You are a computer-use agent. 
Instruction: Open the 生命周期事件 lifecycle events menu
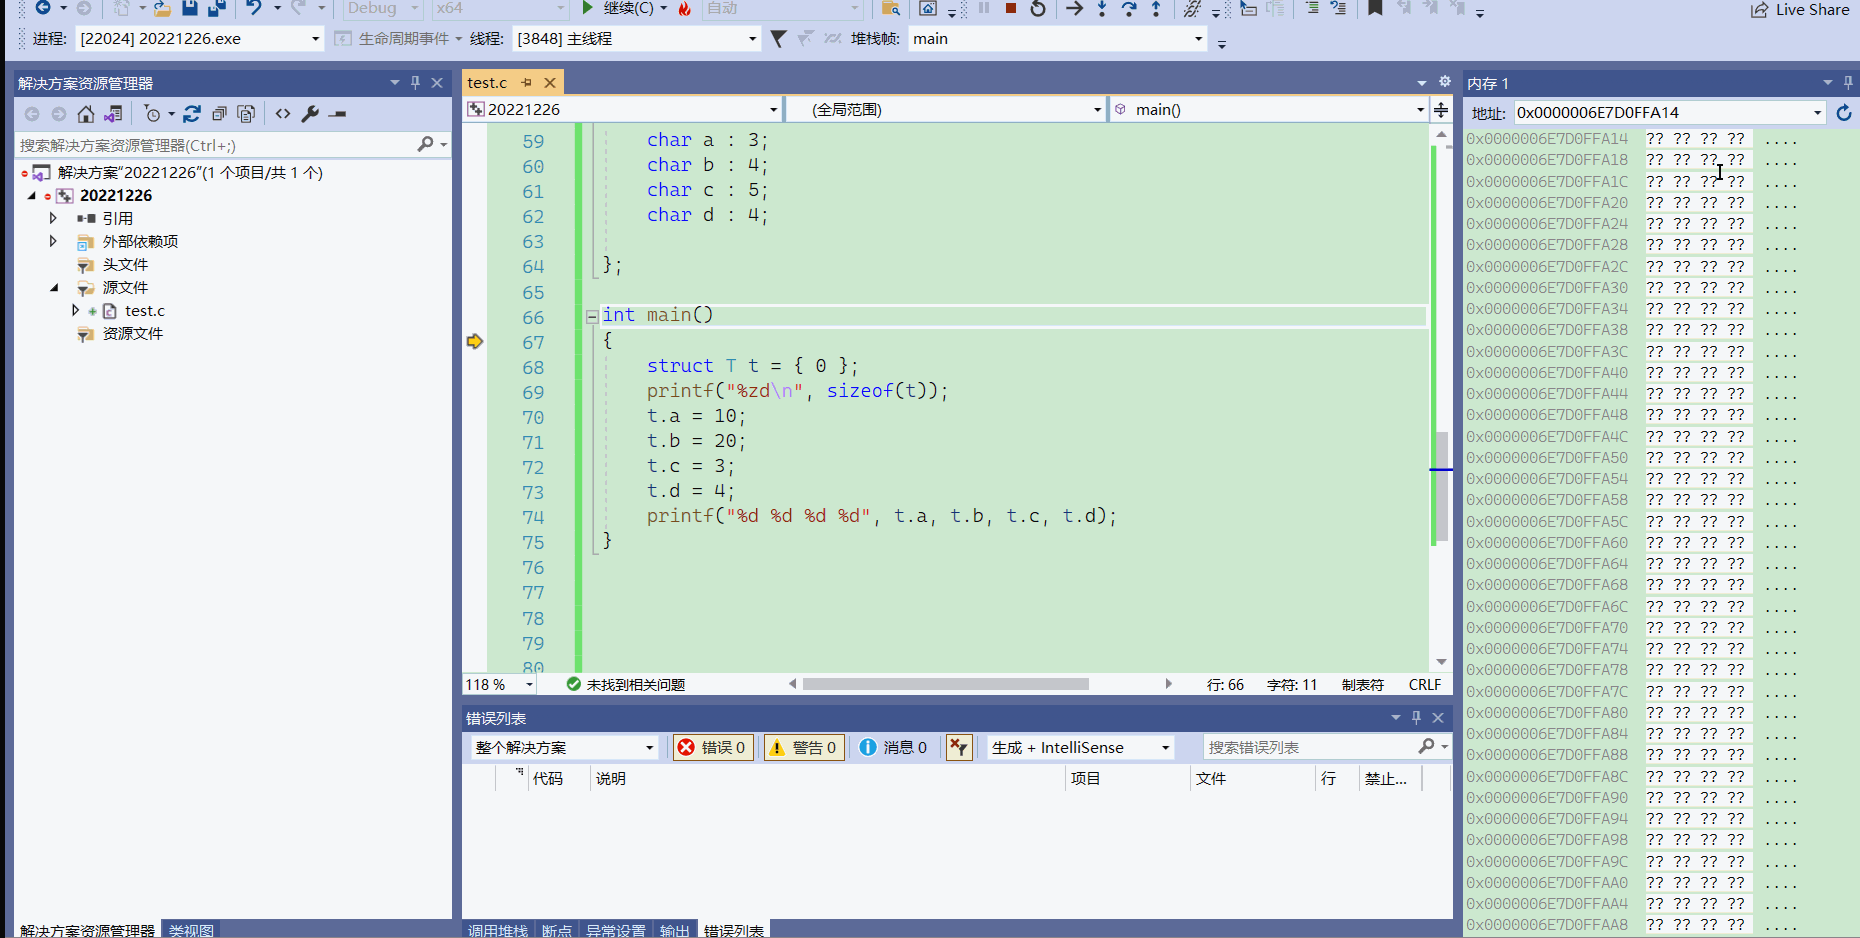[398, 39]
